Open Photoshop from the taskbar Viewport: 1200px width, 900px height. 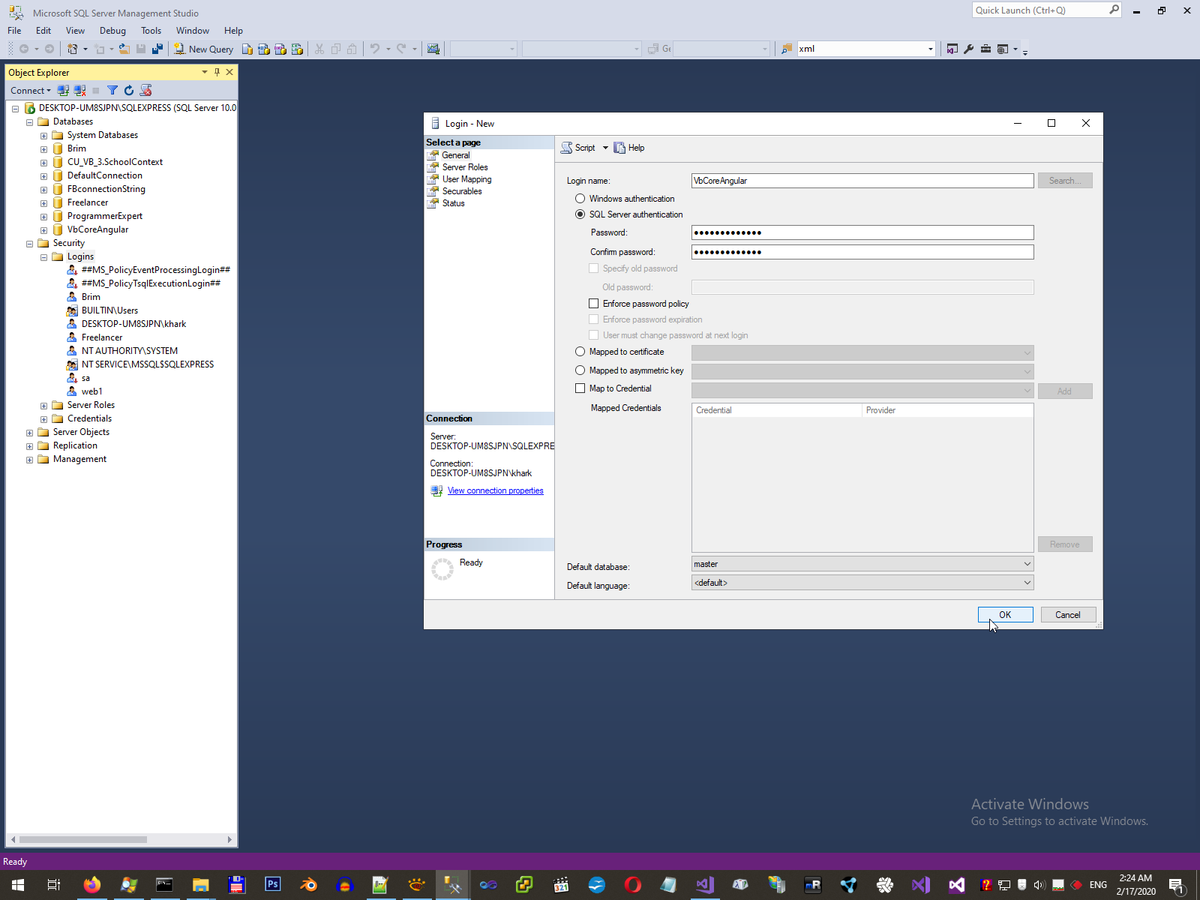(272, 885)
